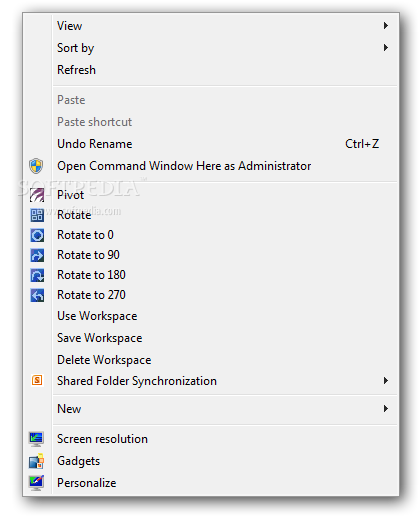
Task: Click the shield icon beside Open Command Window
Action: (x=36, y=166)
